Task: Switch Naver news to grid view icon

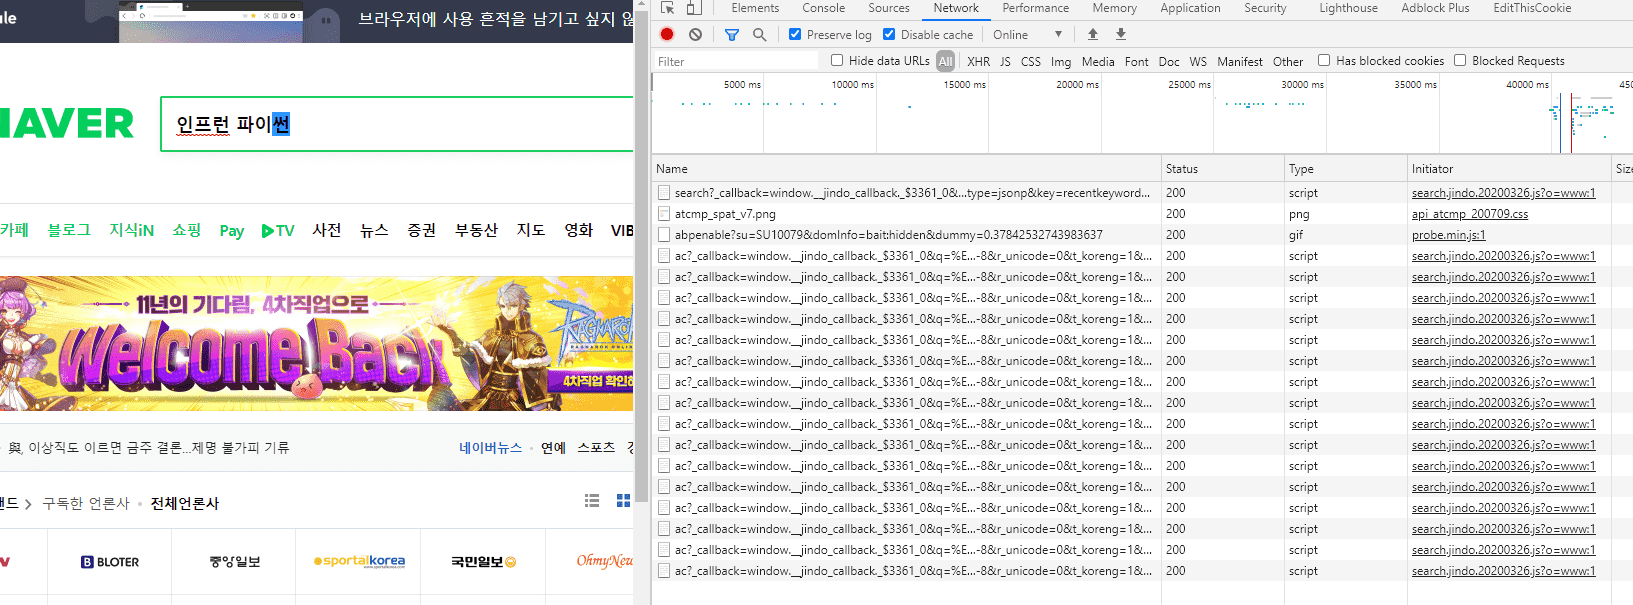Action: pyautogui.click(x=623, y=500)
